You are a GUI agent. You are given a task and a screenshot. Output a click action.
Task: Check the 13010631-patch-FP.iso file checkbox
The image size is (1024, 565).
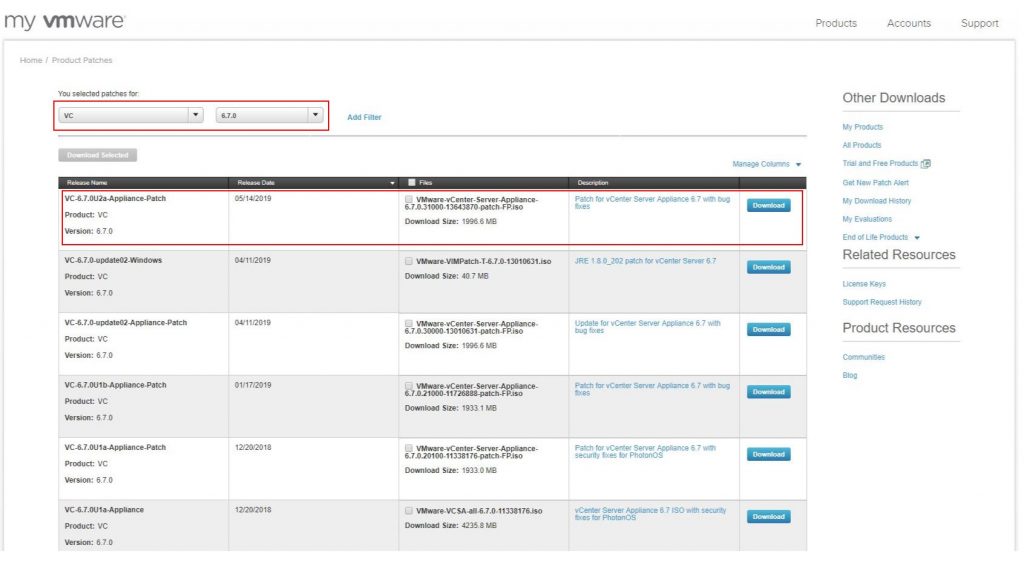pyautogui.click(x=408, y=323)
